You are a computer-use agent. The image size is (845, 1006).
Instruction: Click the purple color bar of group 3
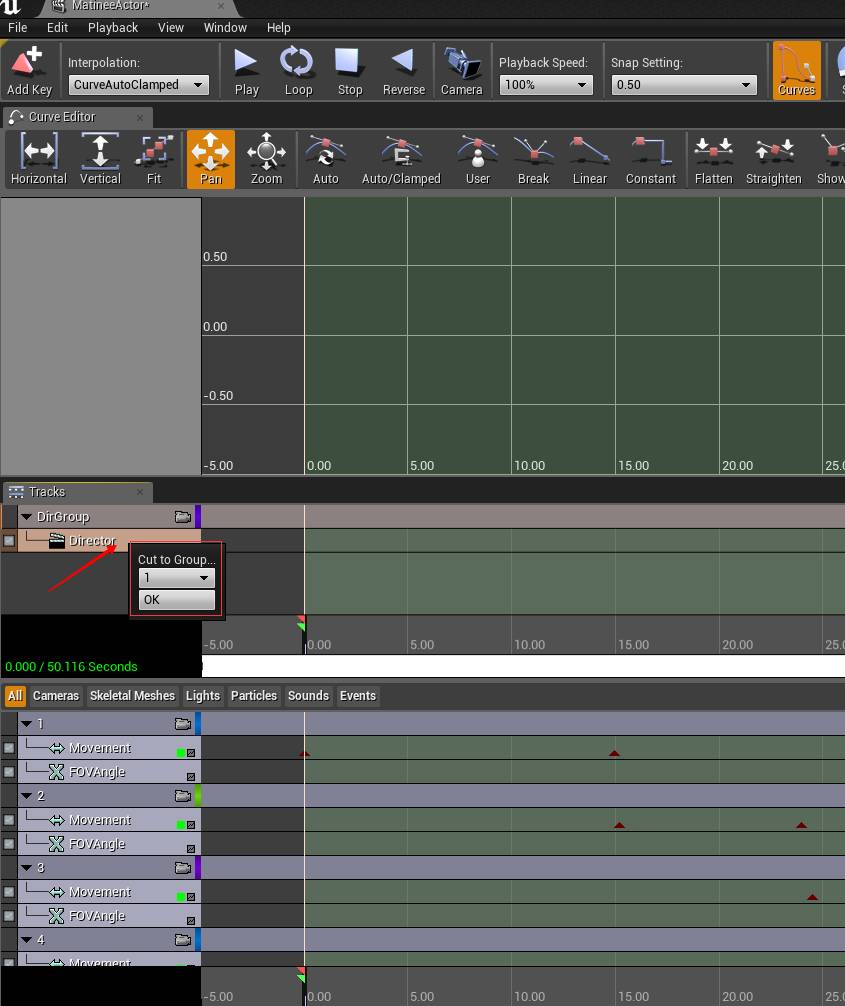[x=198, y=867]
